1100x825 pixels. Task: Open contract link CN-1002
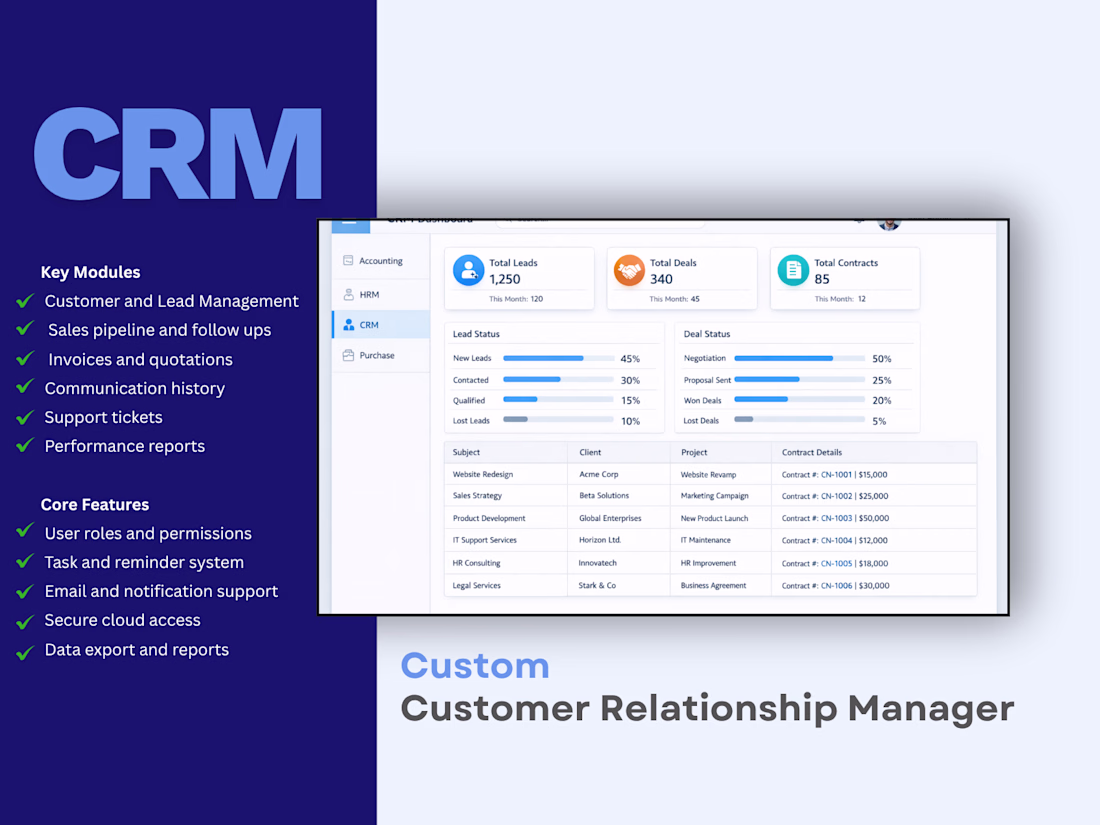(x=836, y=496)
